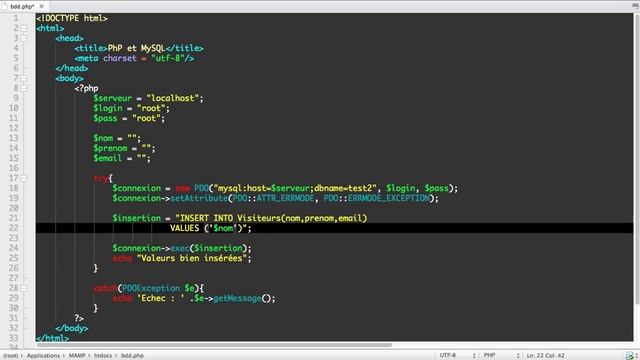Image resolution: width=640 pixels, height=360 pixels.
Task: Click the closing </body> tag
Action: coord(72,328)
